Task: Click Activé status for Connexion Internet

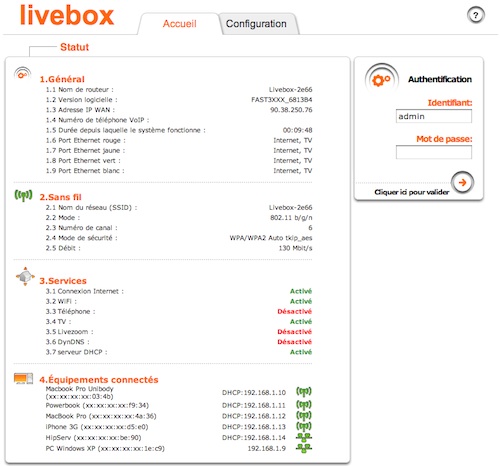Action: 301,291
